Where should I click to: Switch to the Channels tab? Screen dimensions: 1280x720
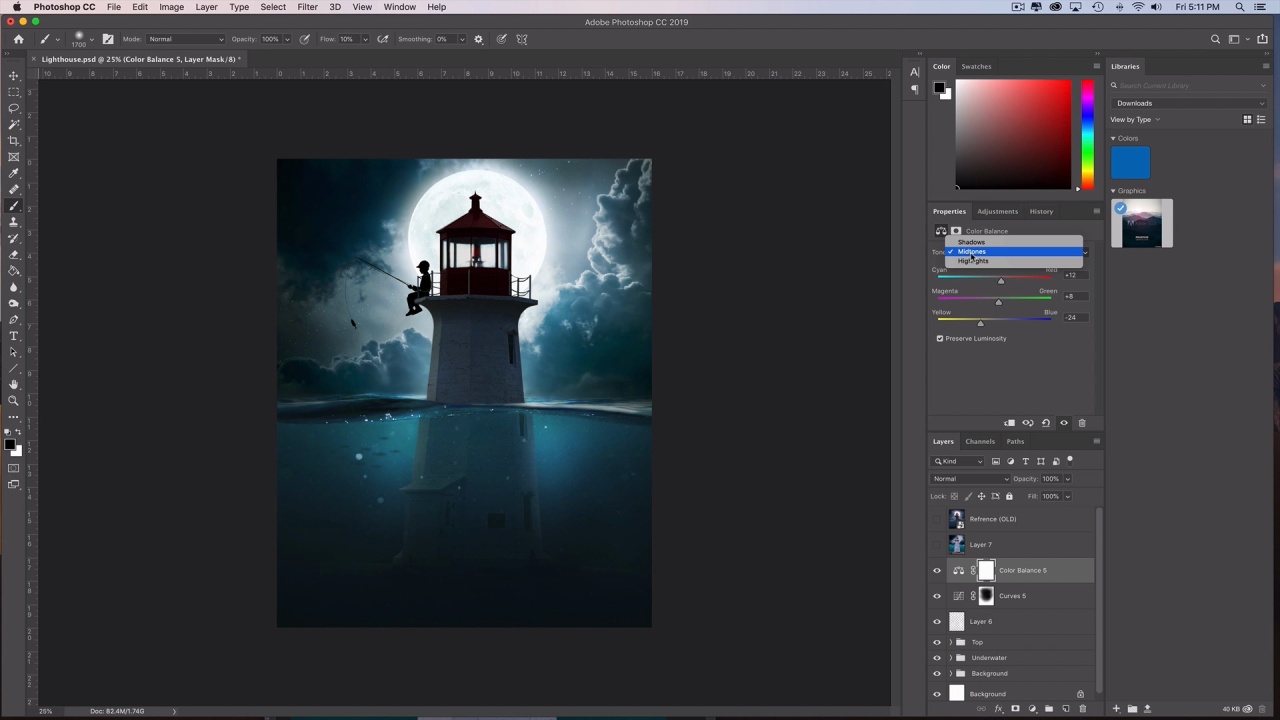tap(979, 441)
